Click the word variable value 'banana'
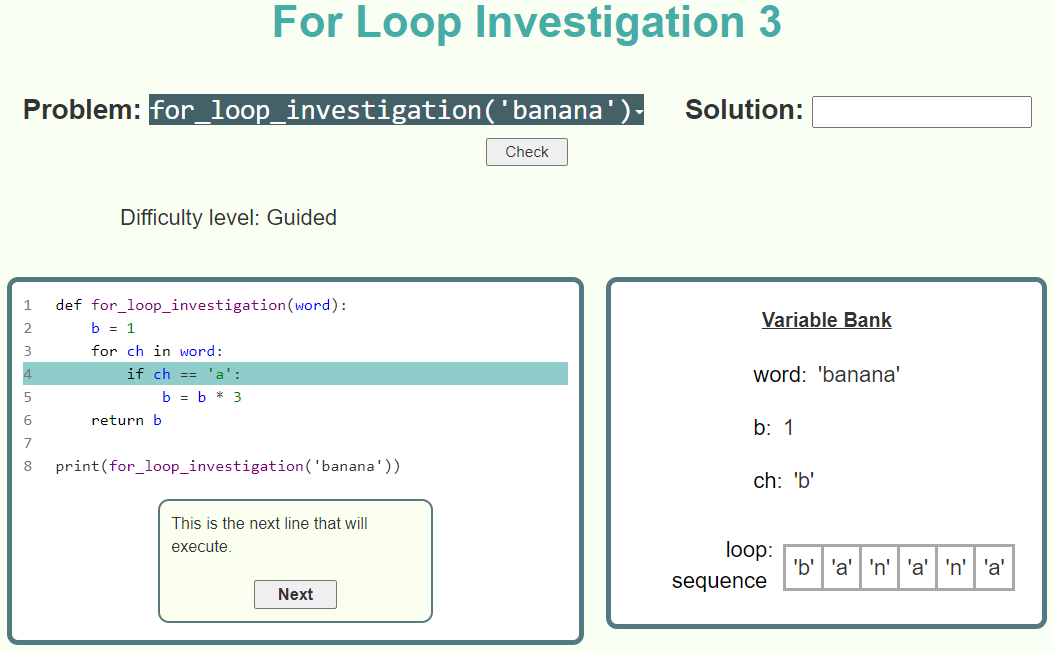Image resolution: width=1054 pixels, height=653 pixels. pos(858,375)
